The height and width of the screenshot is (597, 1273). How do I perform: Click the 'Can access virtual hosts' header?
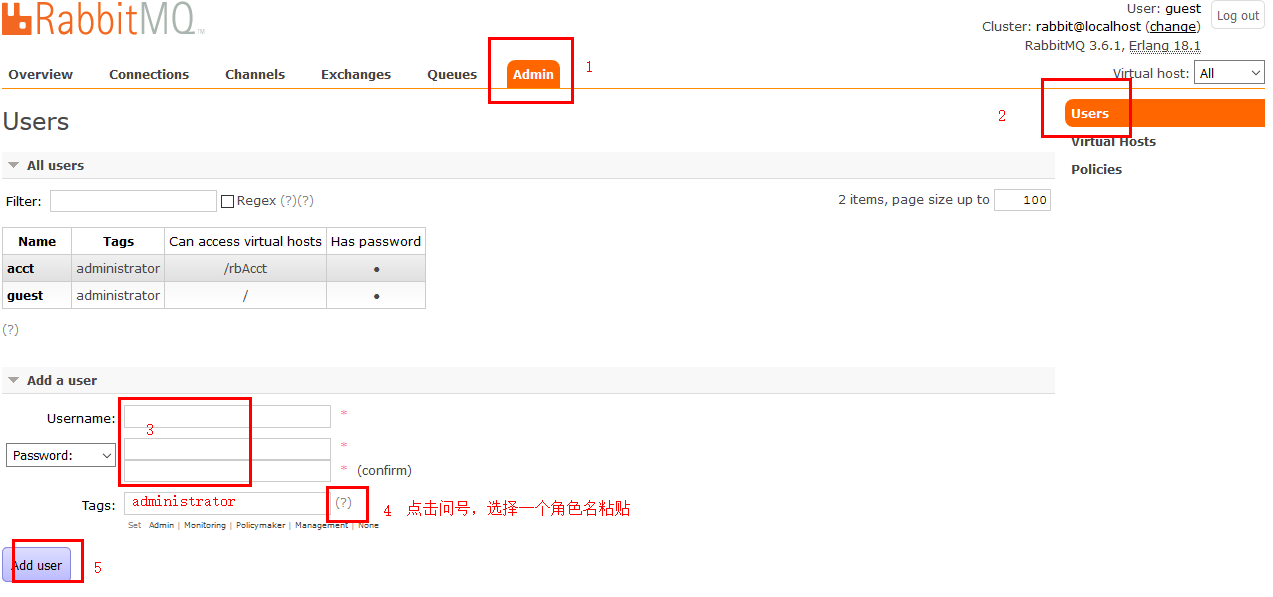(245, 241)
